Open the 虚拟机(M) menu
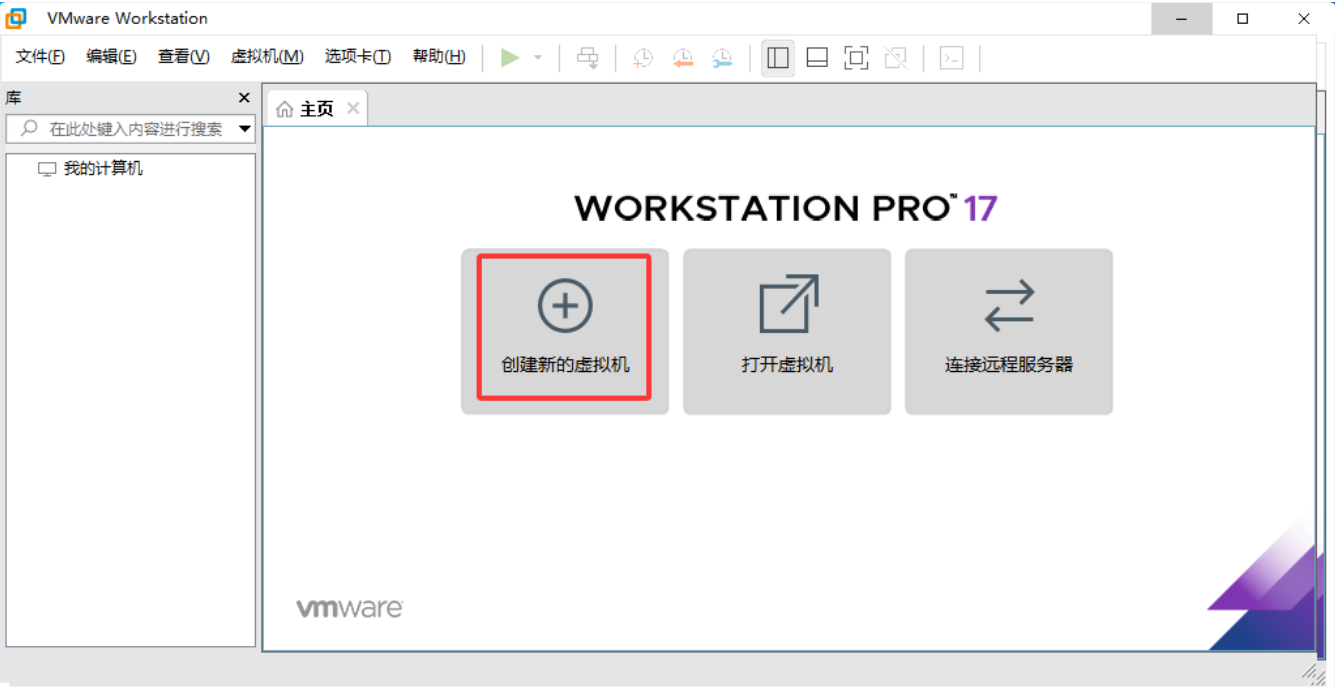Viewport: 1335px width, 688px height. [x=267, y=57]
